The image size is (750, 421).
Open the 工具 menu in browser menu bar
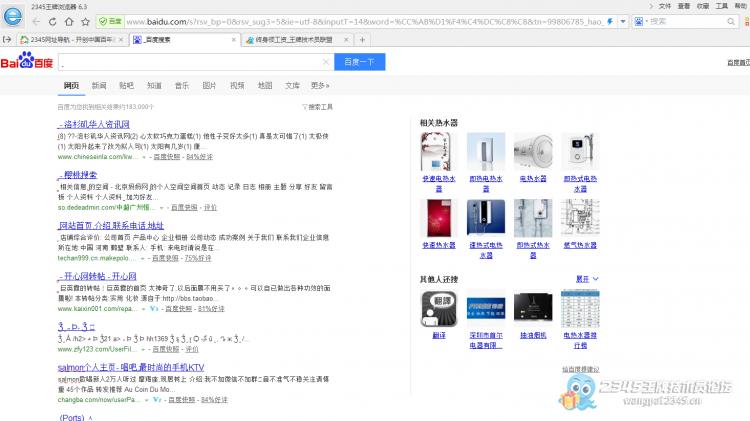pos(721,6)
